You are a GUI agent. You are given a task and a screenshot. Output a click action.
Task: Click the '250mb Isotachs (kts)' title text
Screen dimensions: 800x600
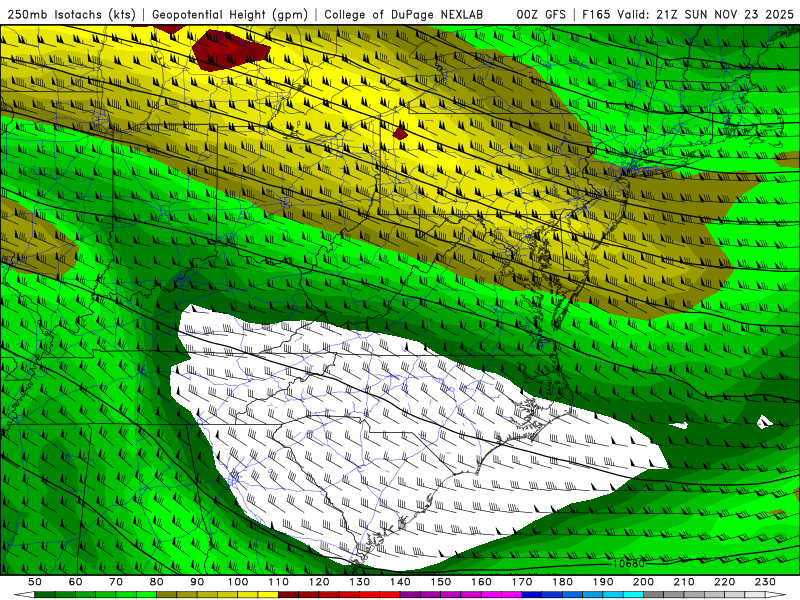click(71, 15)
